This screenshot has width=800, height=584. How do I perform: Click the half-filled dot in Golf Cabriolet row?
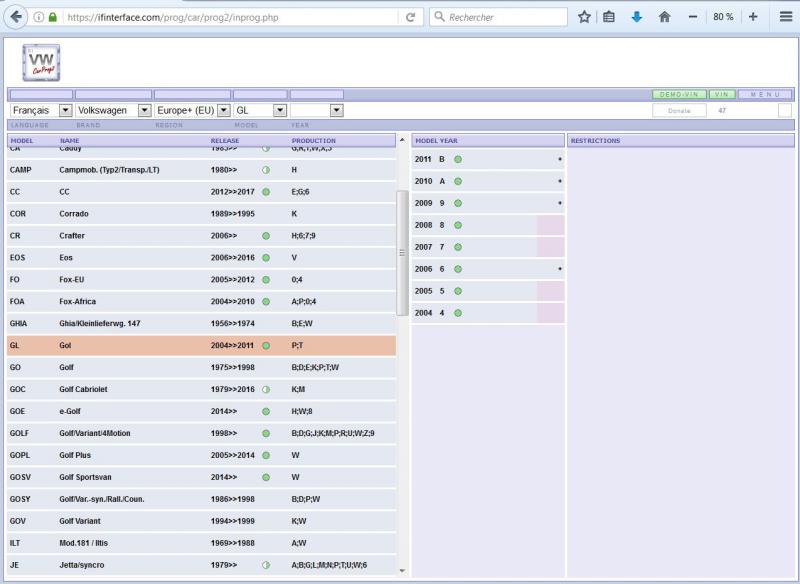click(266, 389)
